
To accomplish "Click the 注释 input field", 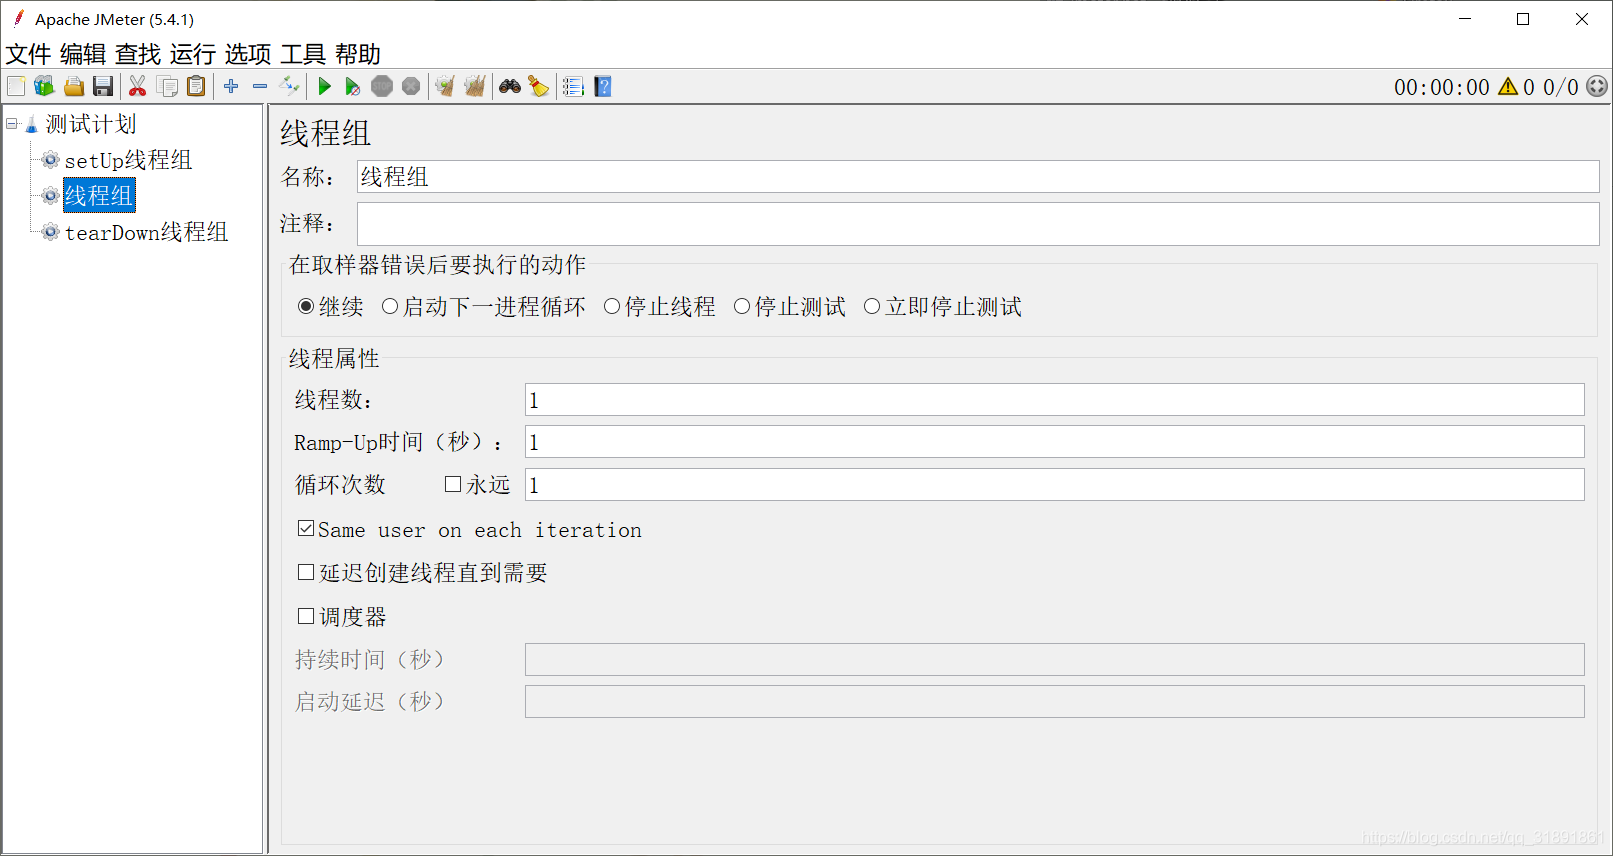I will click(x=978, y=224).
